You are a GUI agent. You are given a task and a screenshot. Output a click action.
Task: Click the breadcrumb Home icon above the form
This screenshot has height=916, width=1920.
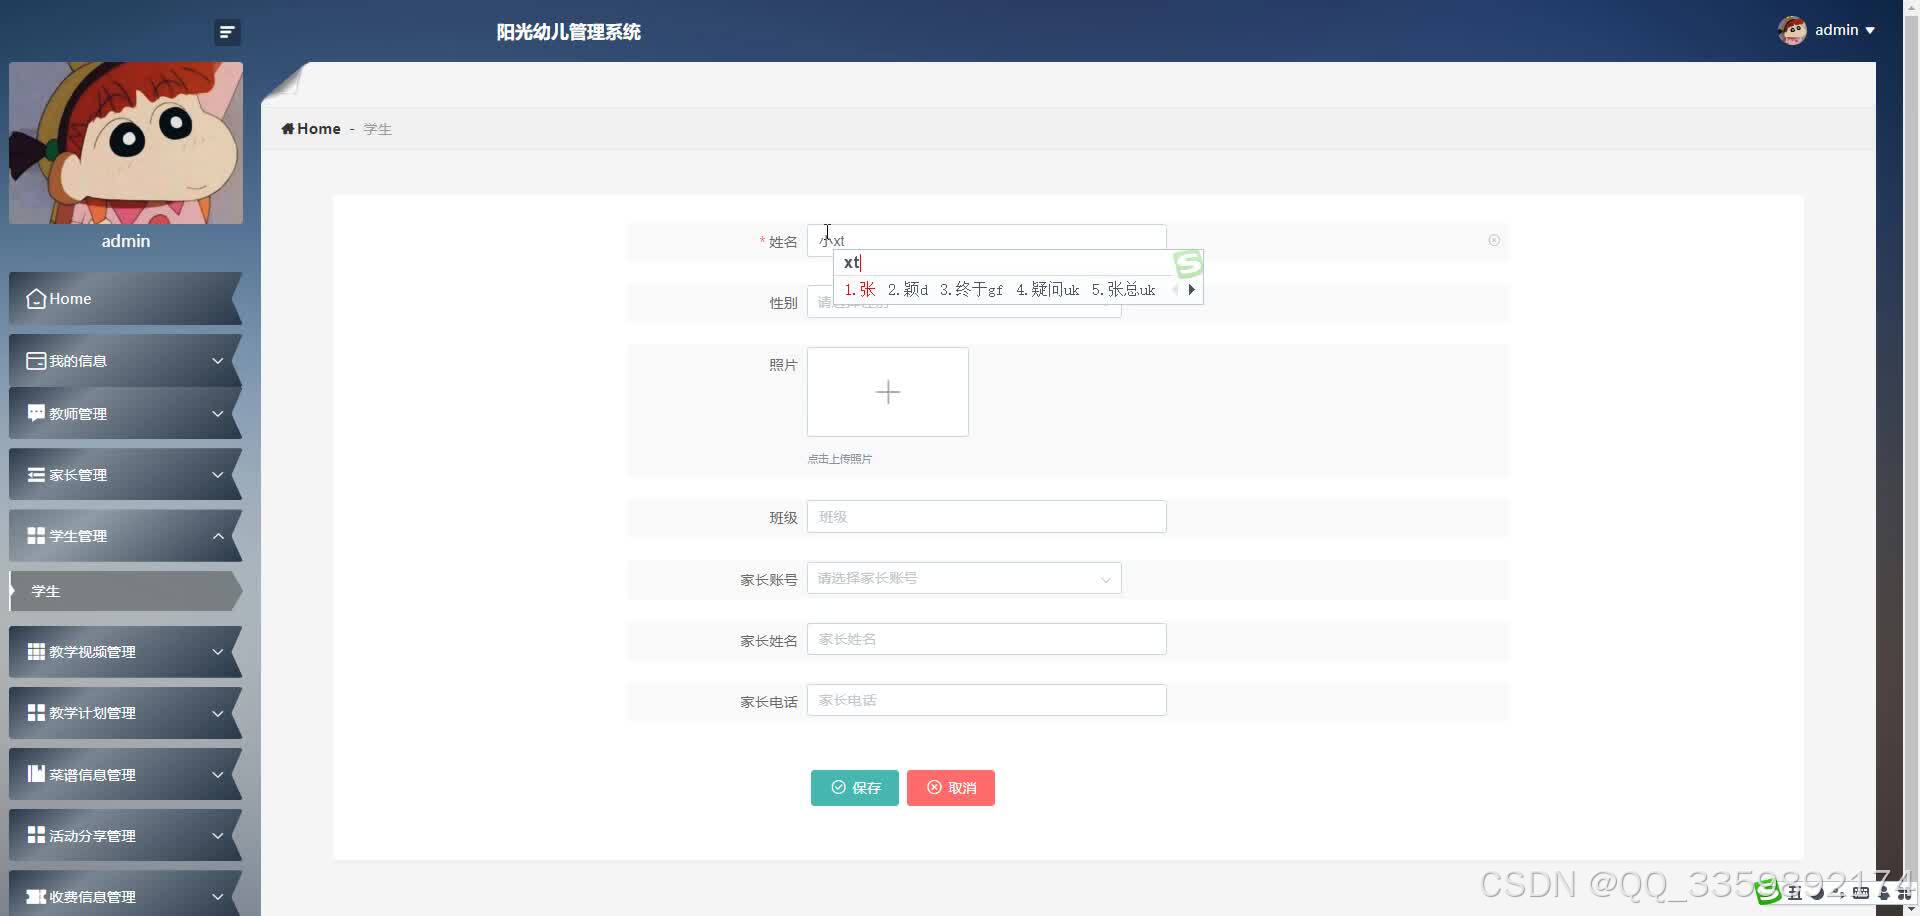289,128
